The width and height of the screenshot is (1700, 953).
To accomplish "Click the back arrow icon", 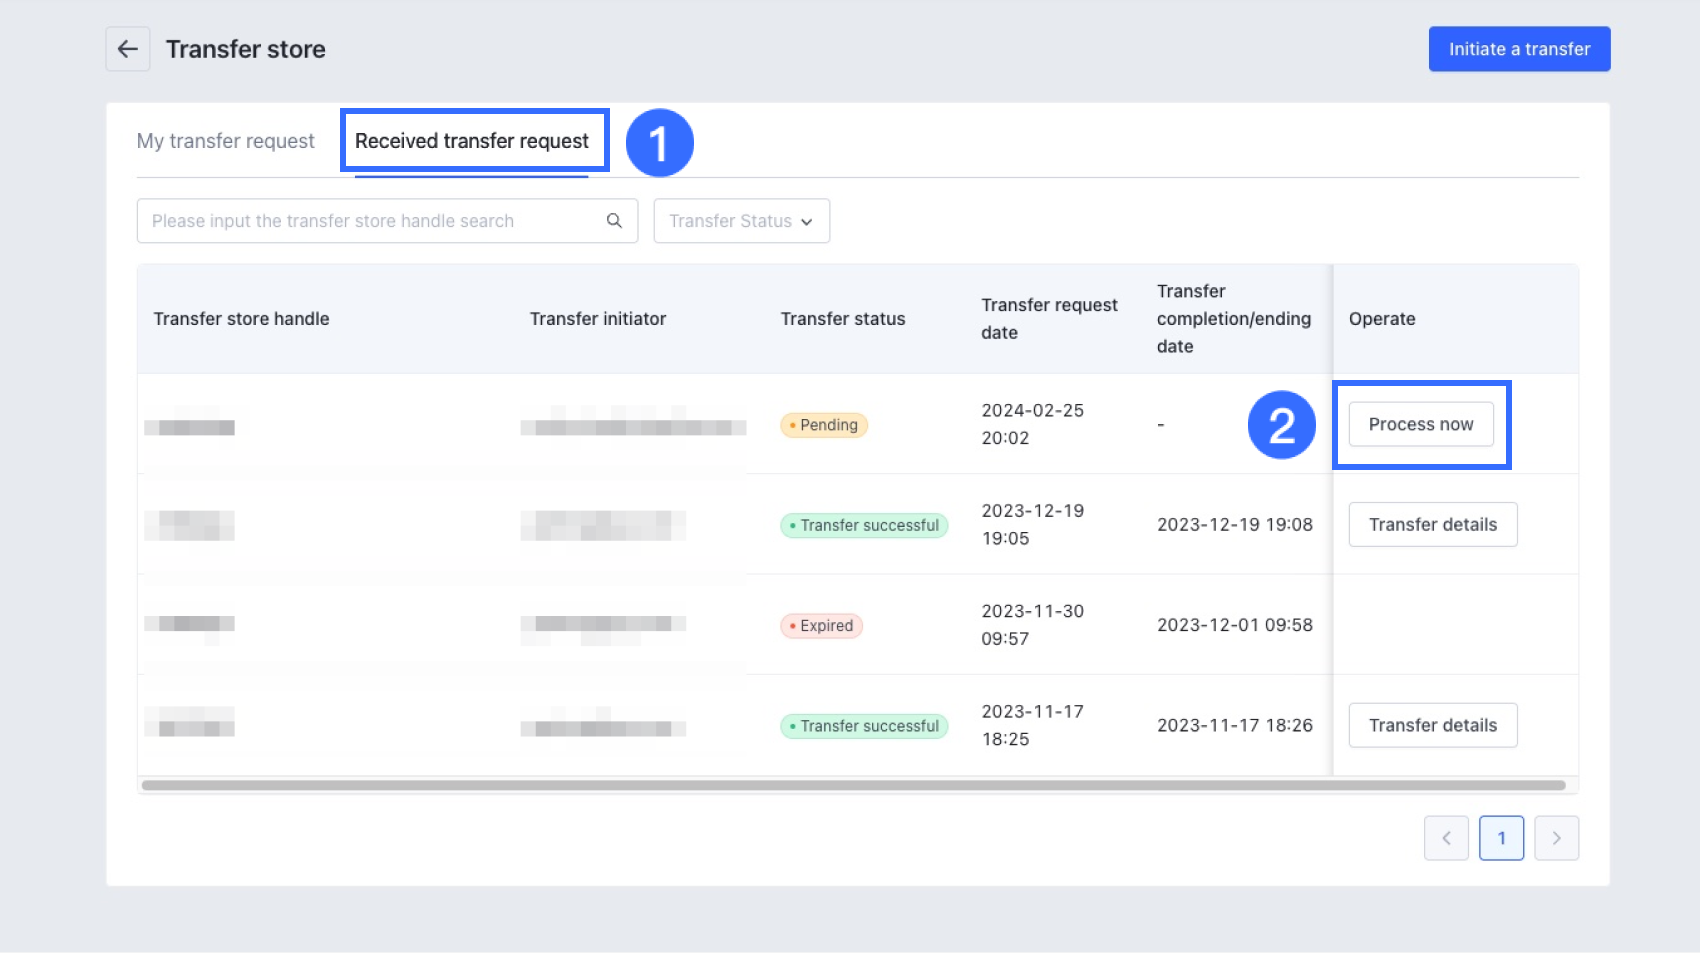I will (x=128, y=49).
